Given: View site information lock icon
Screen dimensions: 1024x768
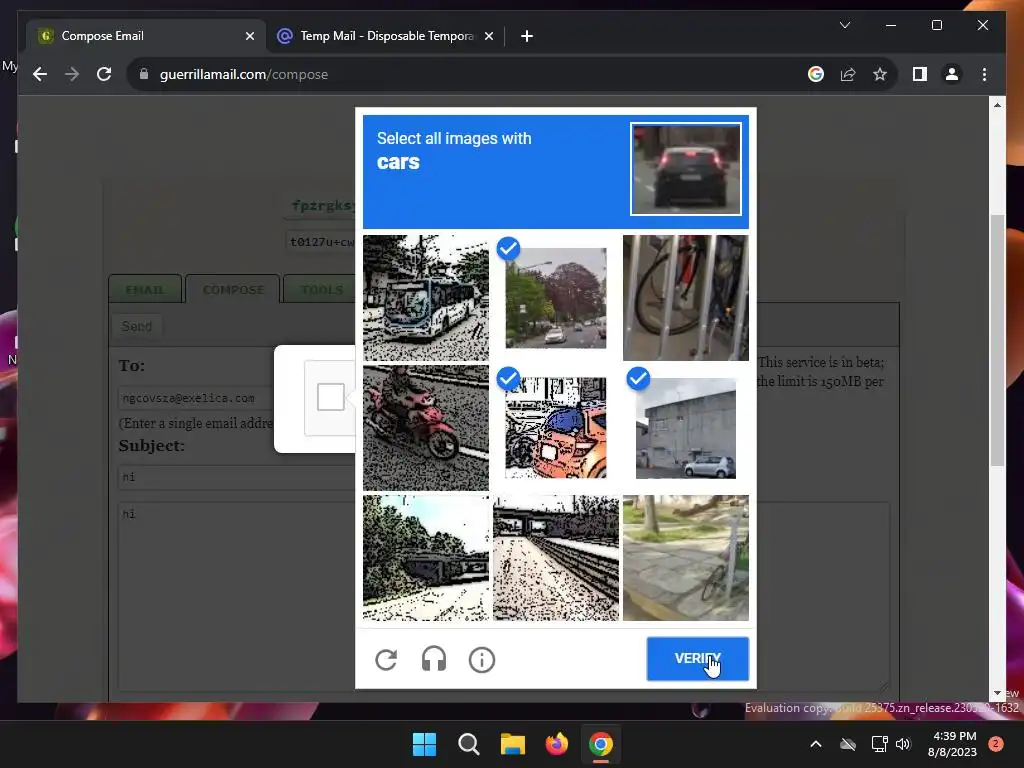Looking at the screenshot, I should click(x=144, y=74).
